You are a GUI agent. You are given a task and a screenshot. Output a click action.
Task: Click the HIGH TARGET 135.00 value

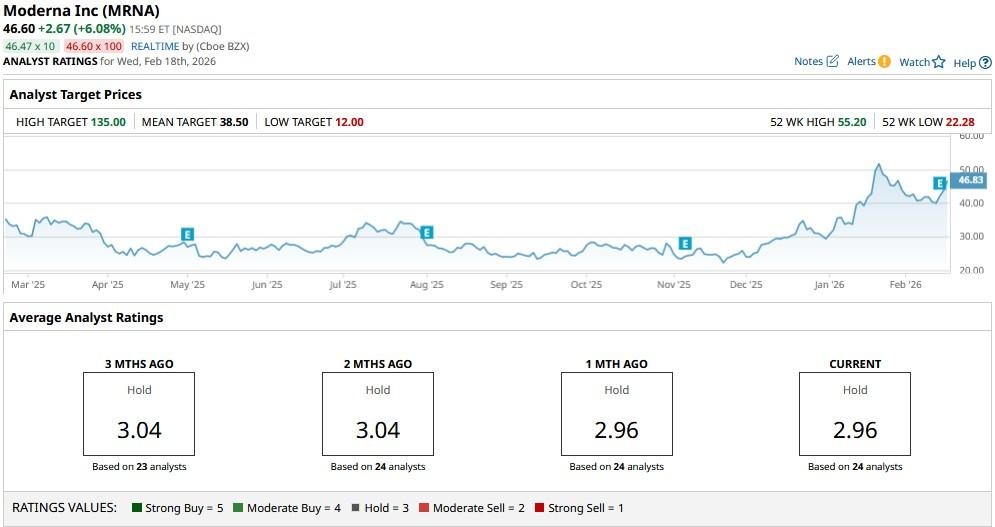[108, 122]
